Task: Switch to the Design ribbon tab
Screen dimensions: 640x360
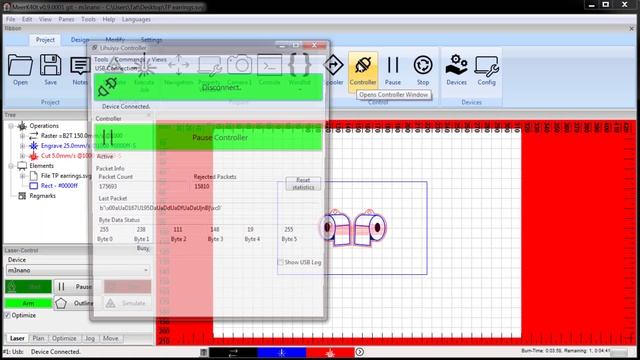Action: tap(80, 40)
